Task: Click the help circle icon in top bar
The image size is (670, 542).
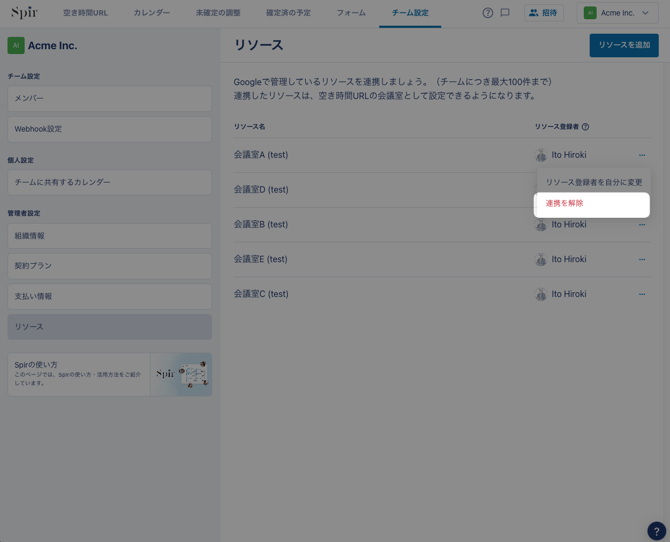Action: [488, 13]
